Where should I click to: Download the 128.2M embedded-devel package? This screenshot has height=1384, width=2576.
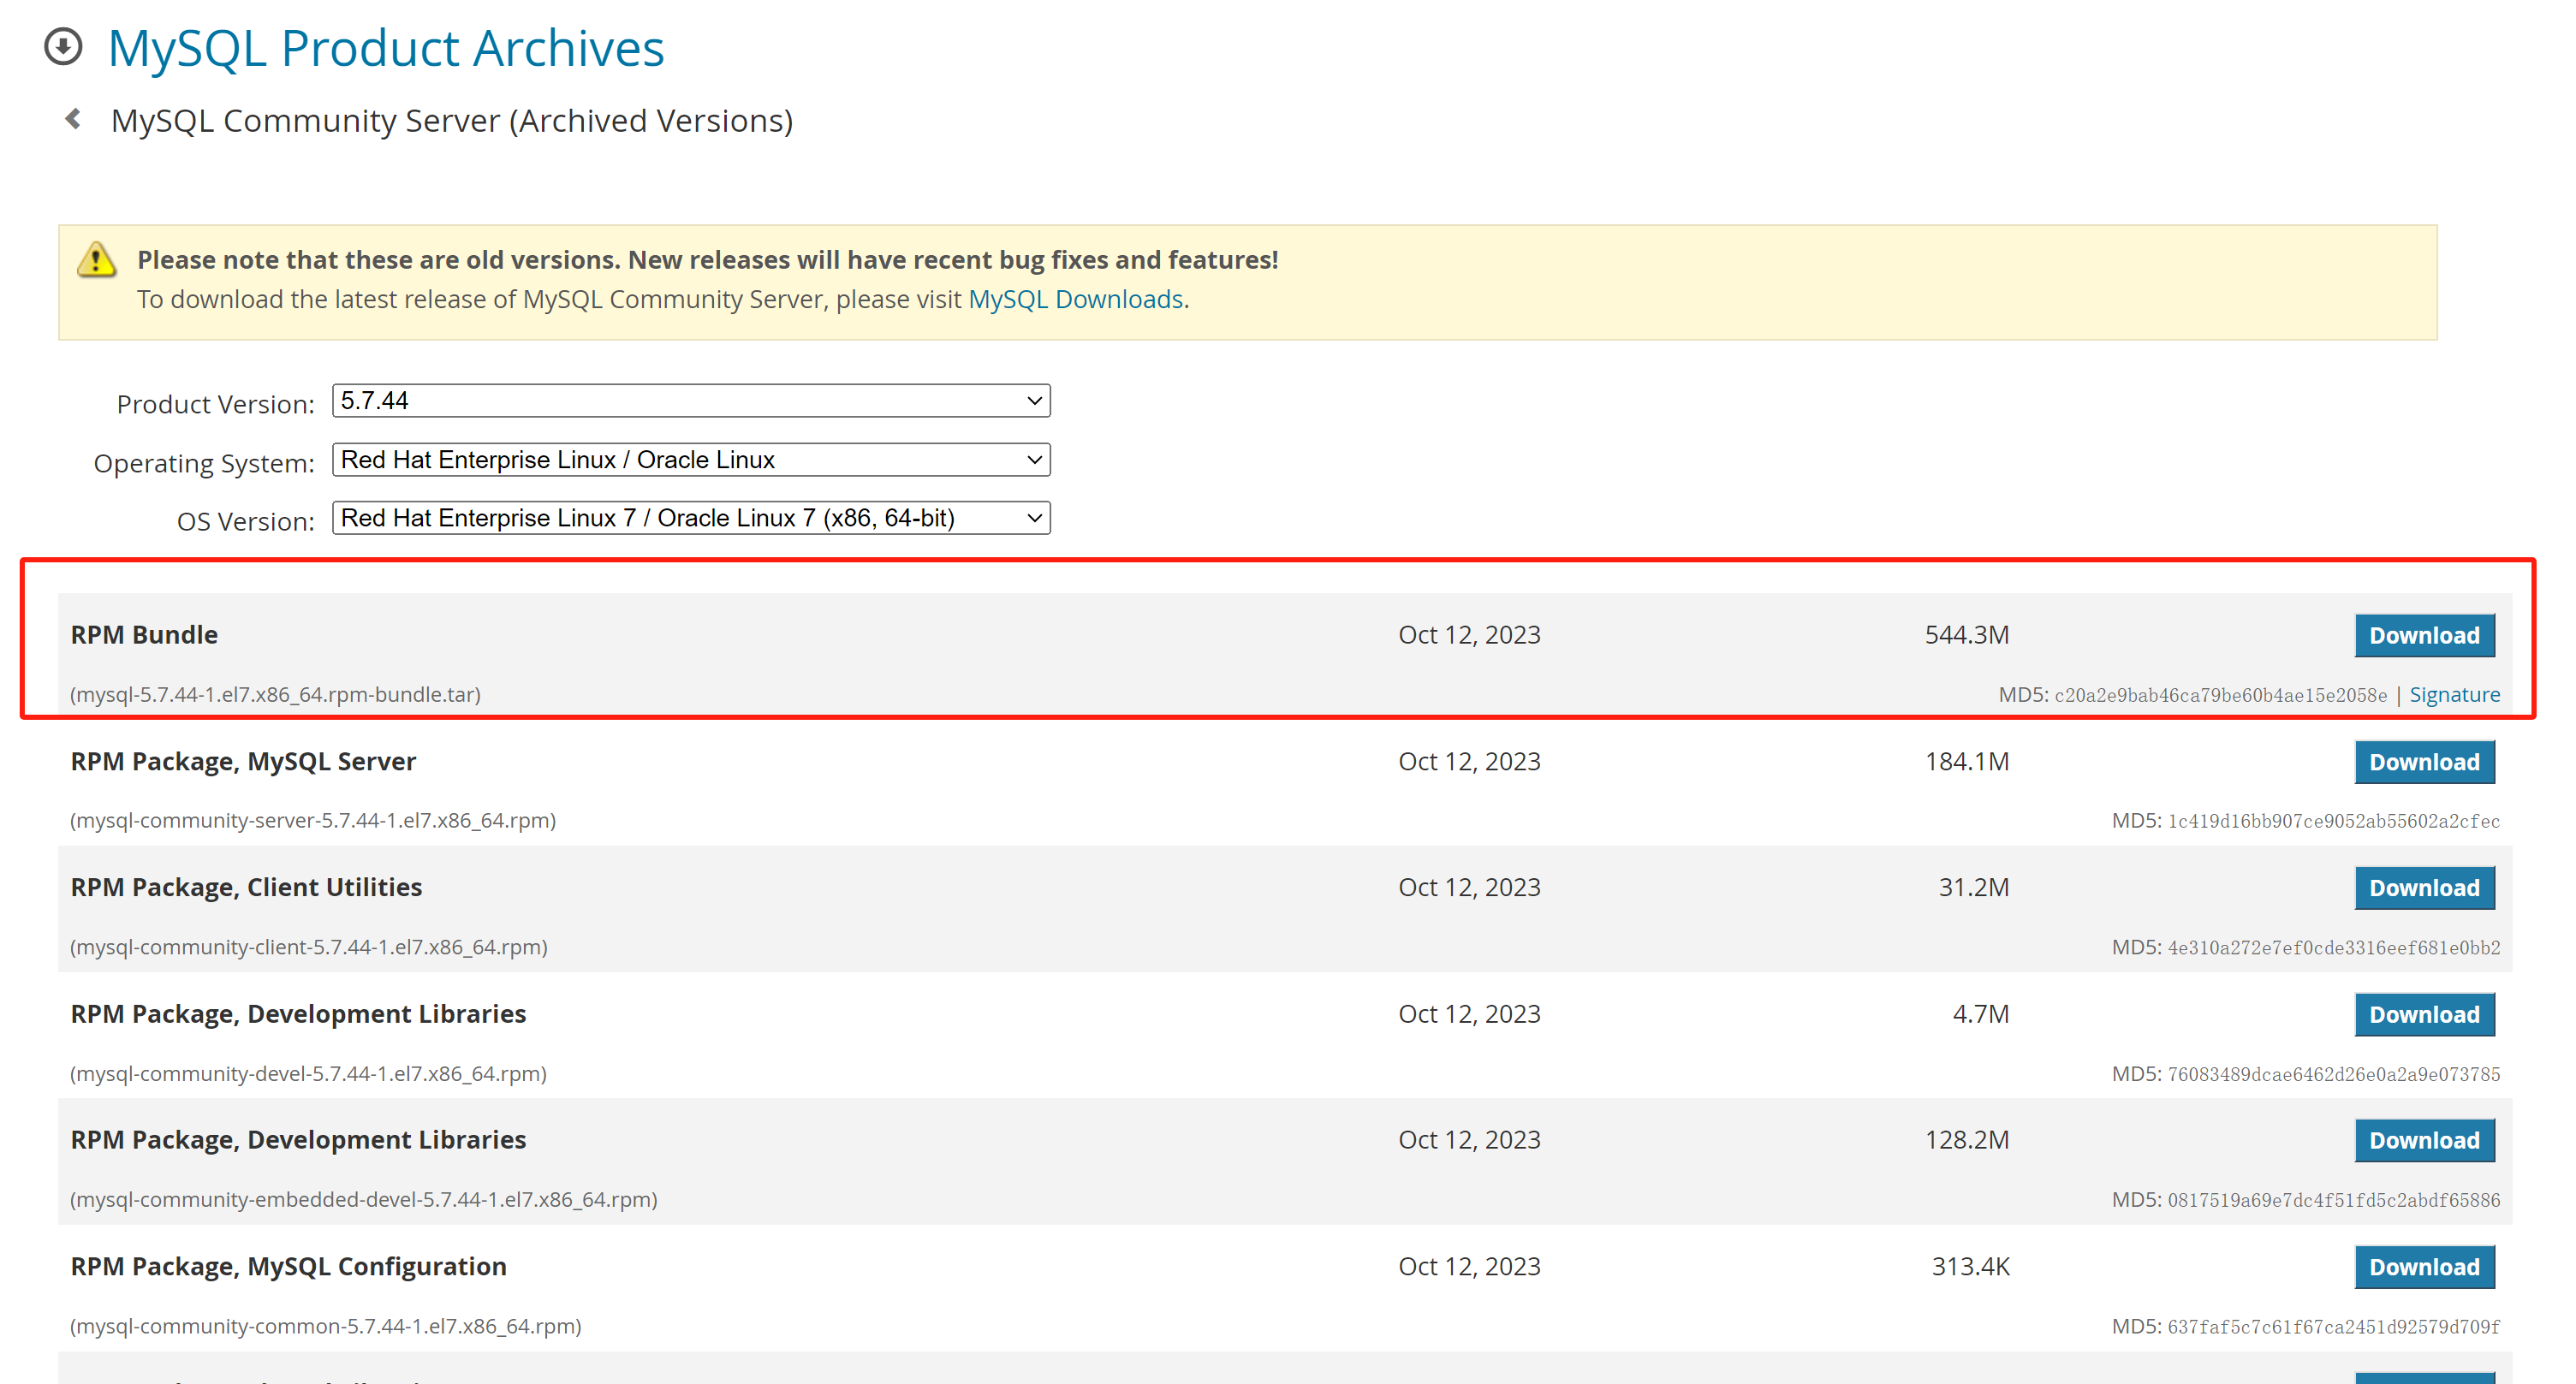[x=2424, y=1140]
